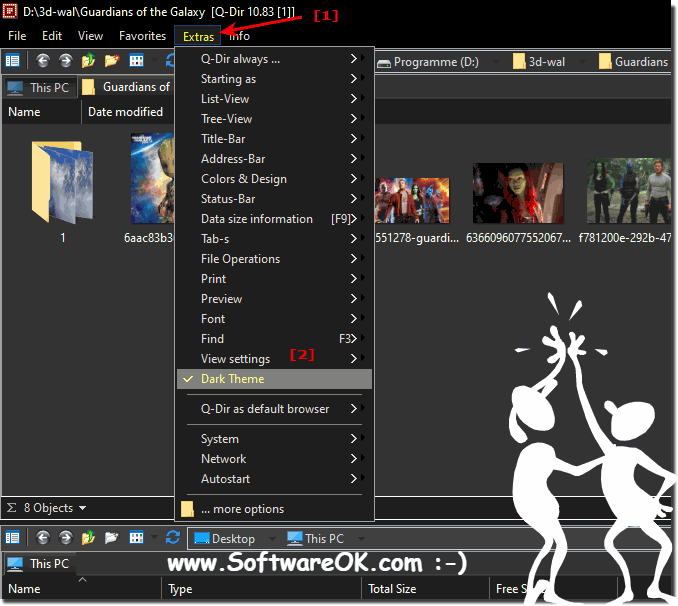
Task: Click thumbnail view icon in bottom pane toolbar
Action: coord(137,538)
